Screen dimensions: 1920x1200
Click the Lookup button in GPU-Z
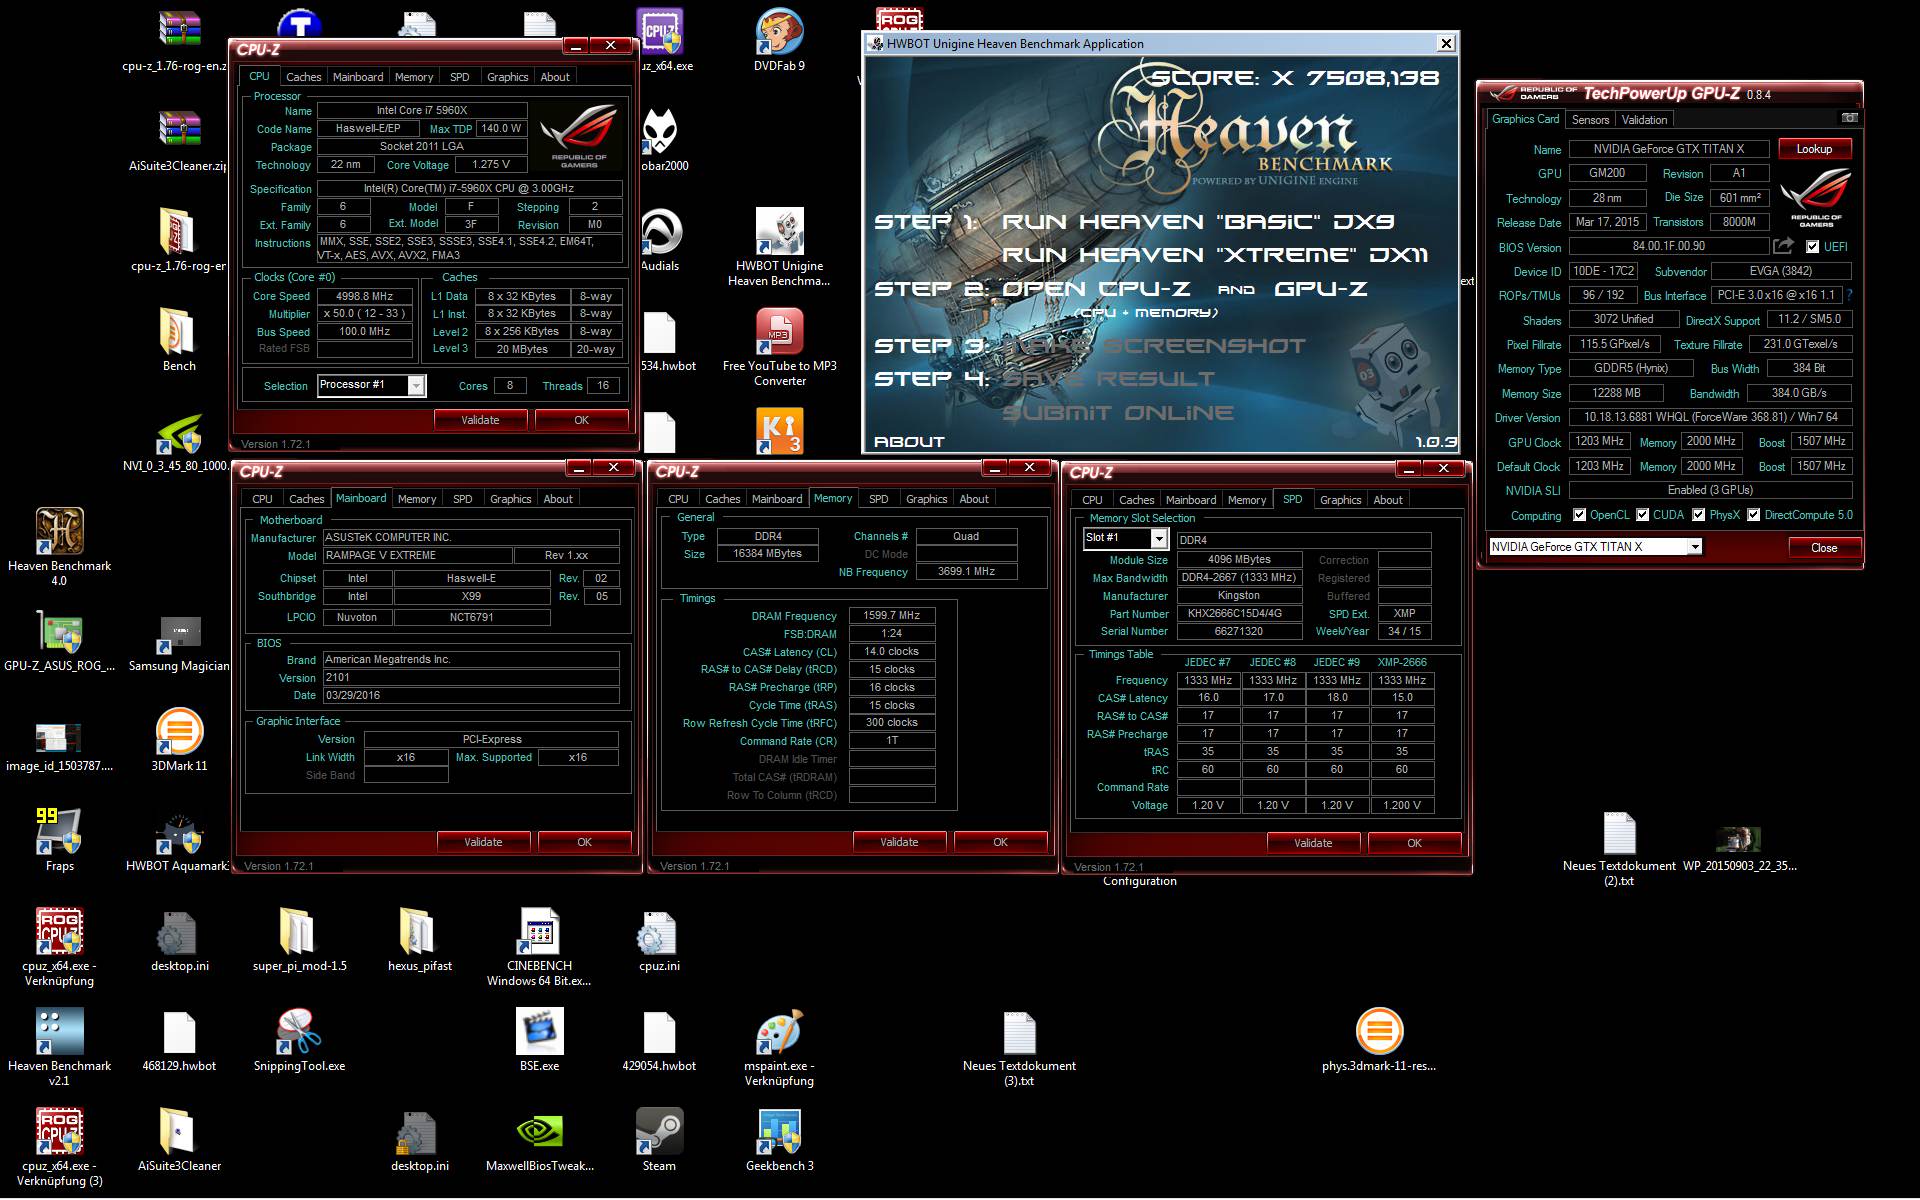point(1814,149)
